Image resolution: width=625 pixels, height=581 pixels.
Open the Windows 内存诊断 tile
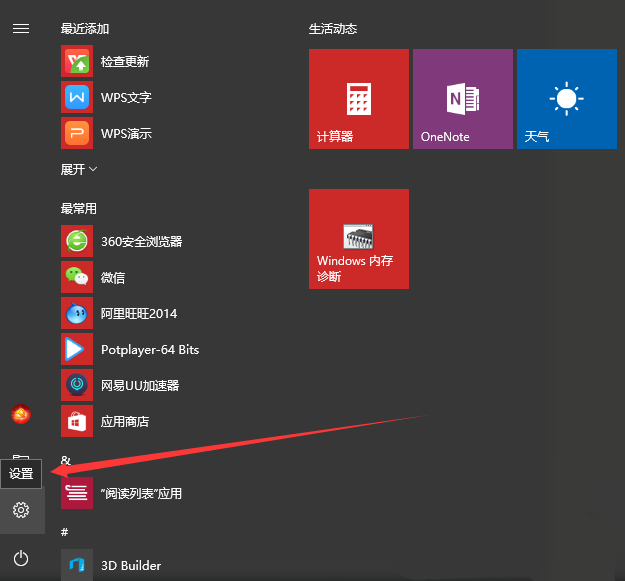(359, 239)
